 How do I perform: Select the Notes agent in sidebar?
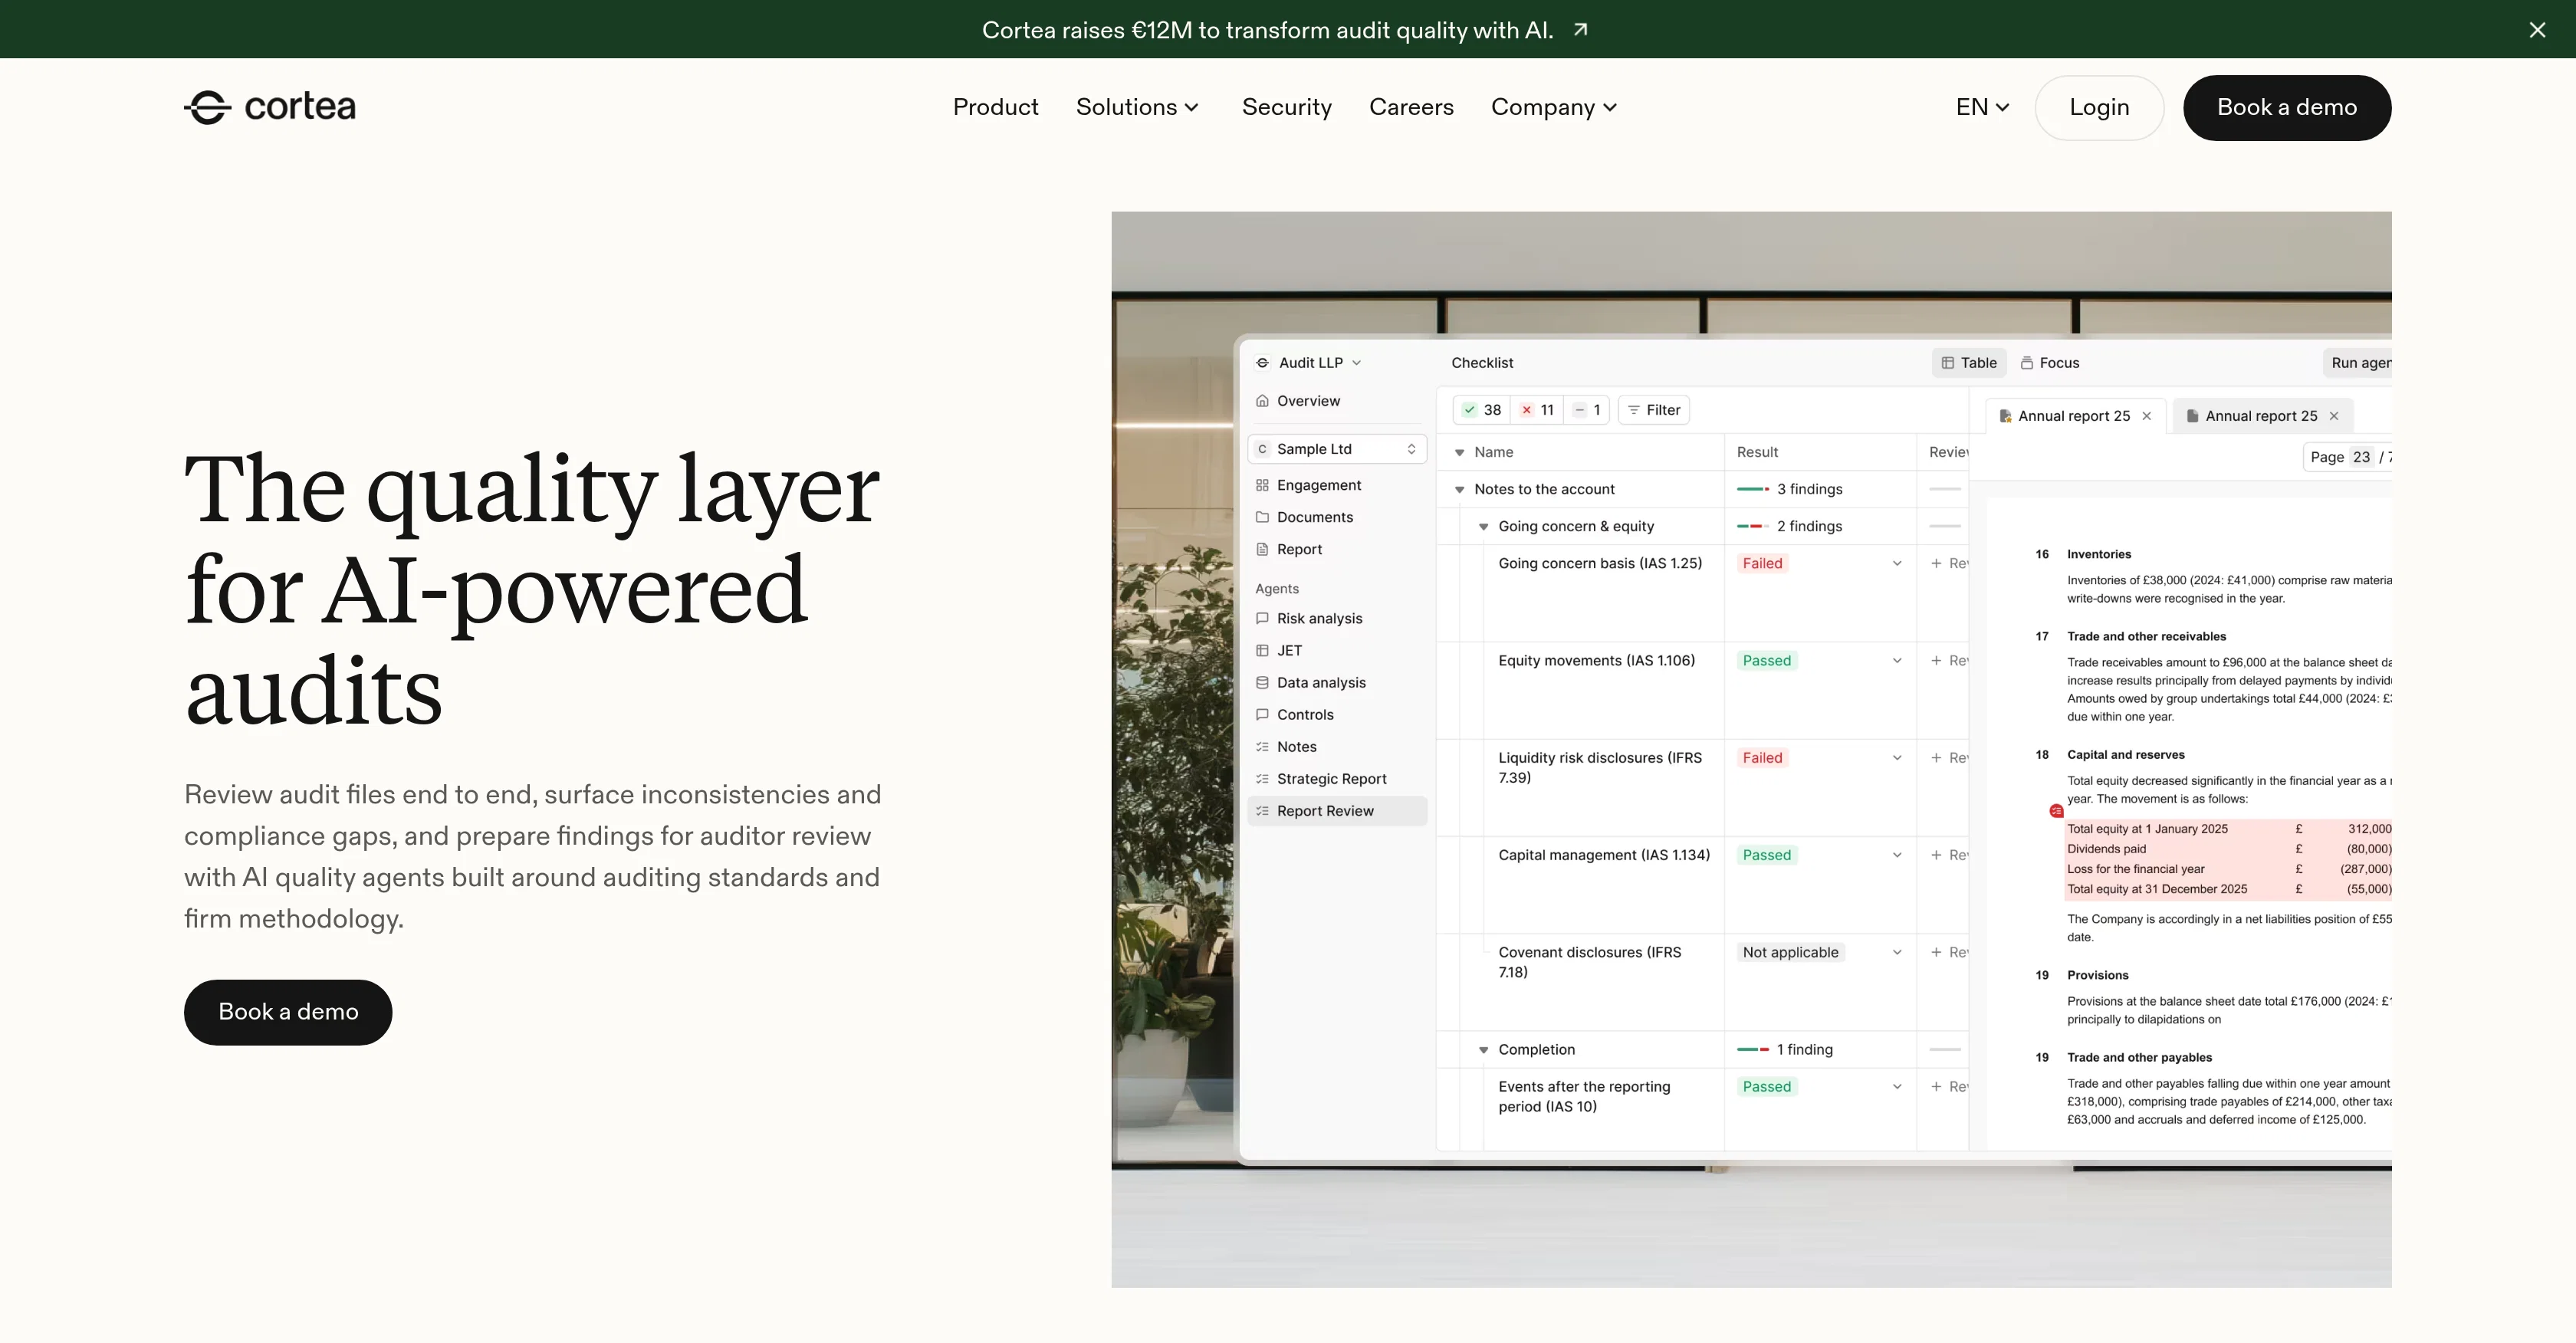click(1337, 747)
